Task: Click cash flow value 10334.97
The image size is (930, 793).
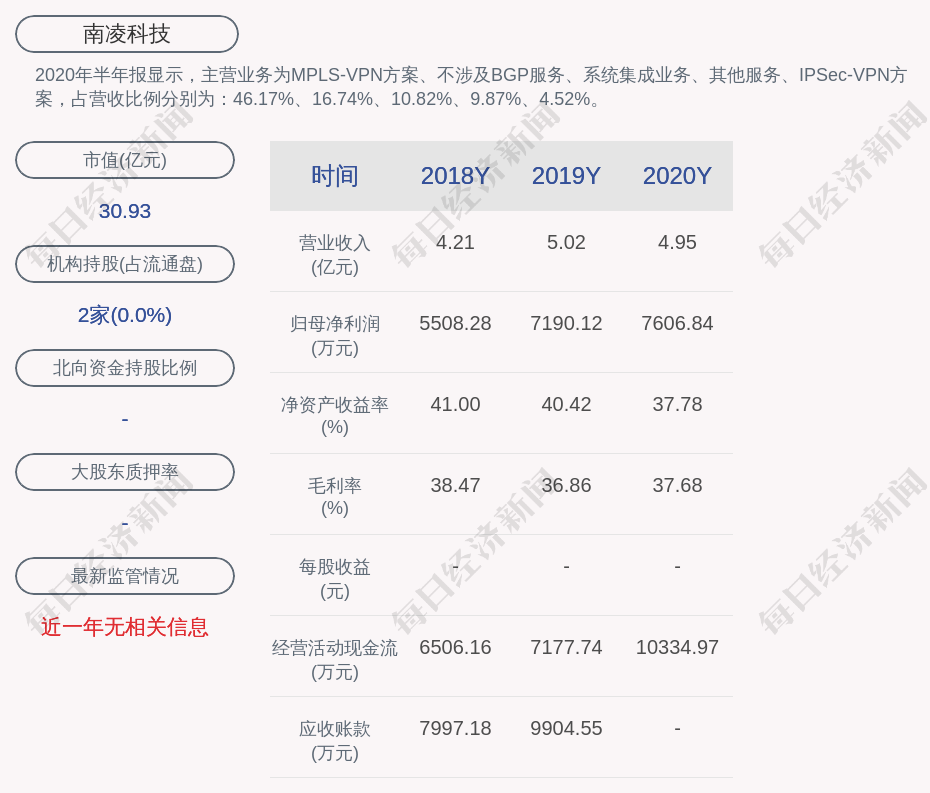Action: 677,647
